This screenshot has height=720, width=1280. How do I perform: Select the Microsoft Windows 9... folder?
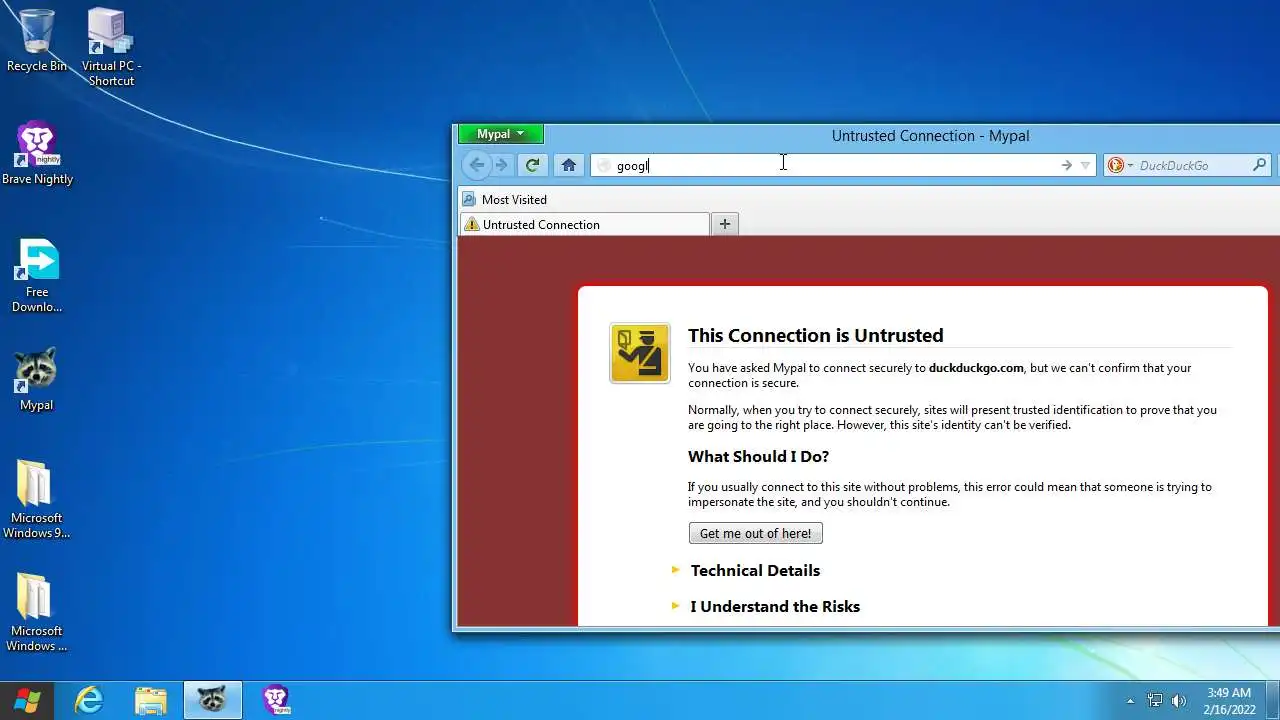coord(36,499)
